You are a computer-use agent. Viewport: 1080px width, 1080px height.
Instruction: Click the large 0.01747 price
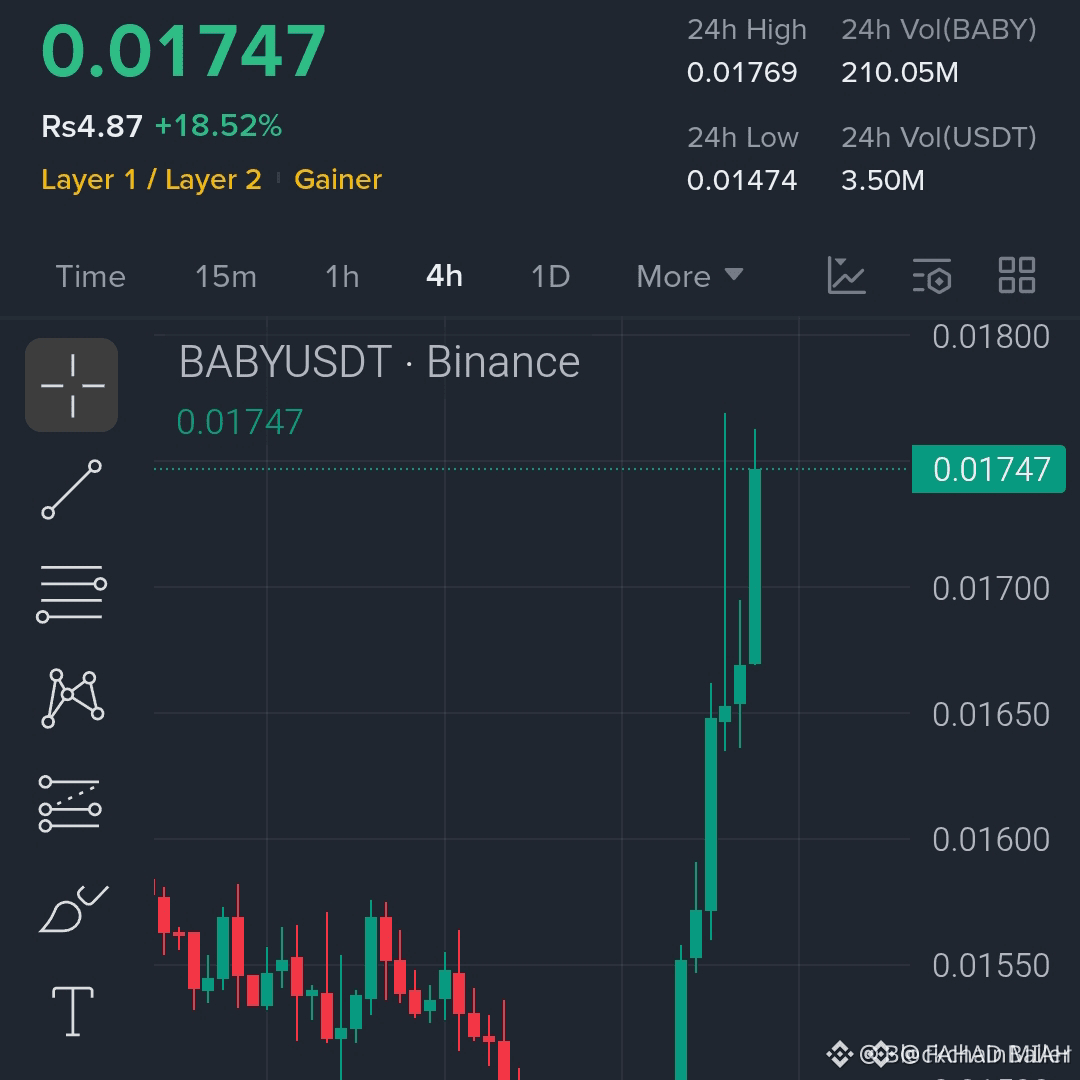[183, 51]
